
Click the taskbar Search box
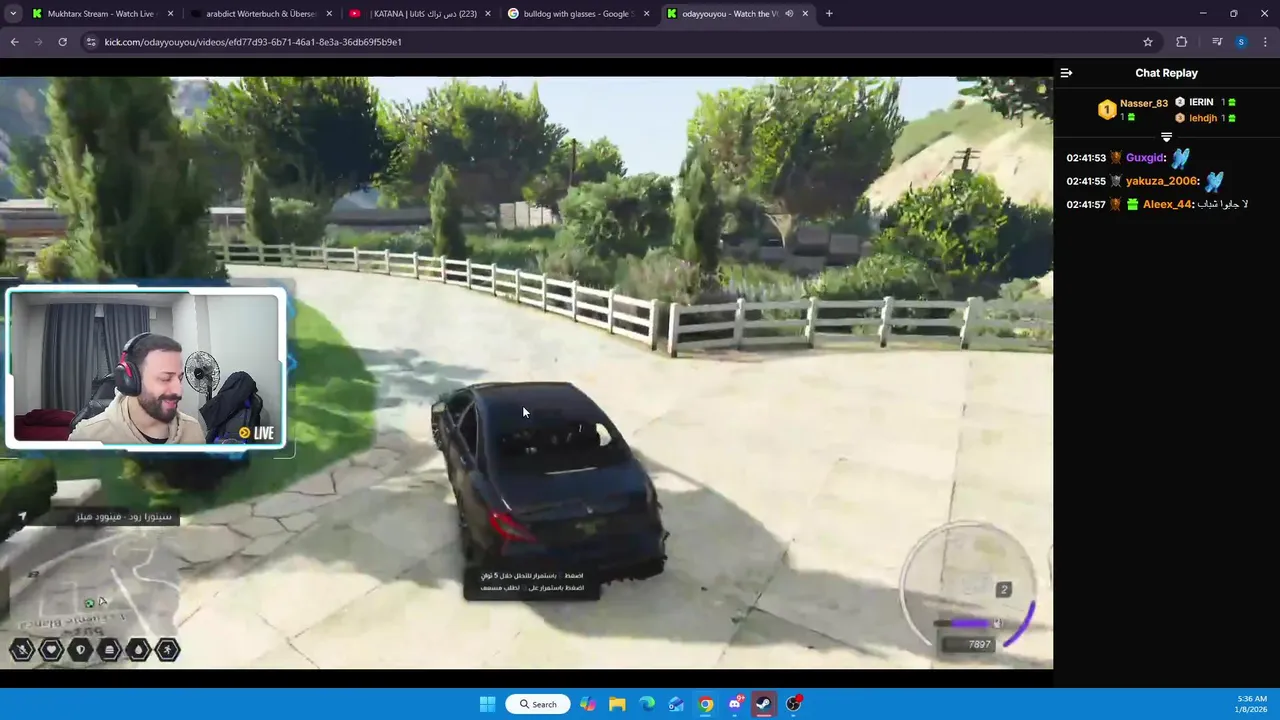[537, 704]
